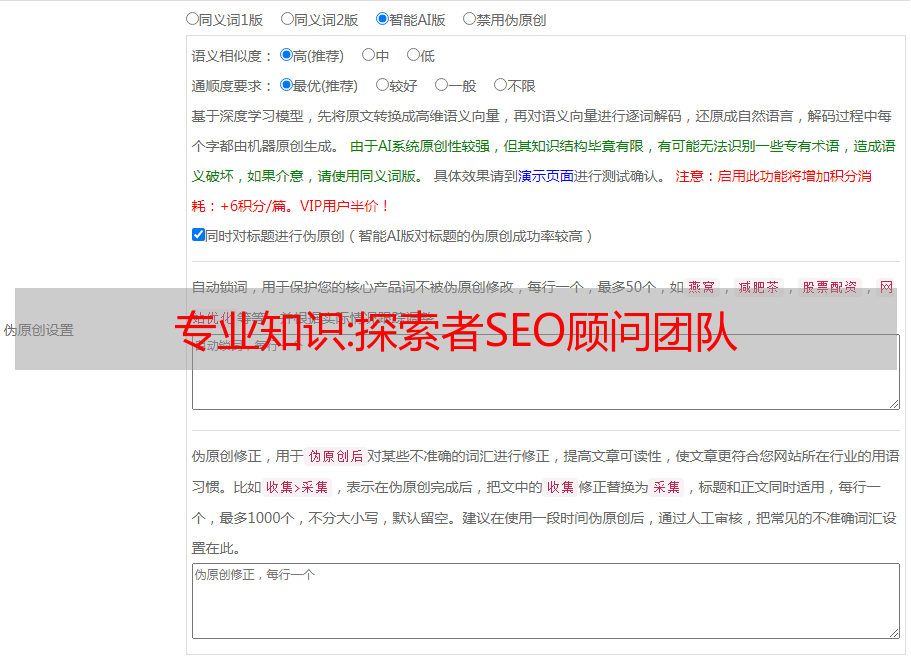This screenshot has height=658, width=911.
Task: Click the 收集>采集 example tag
Action: (297, 487)
